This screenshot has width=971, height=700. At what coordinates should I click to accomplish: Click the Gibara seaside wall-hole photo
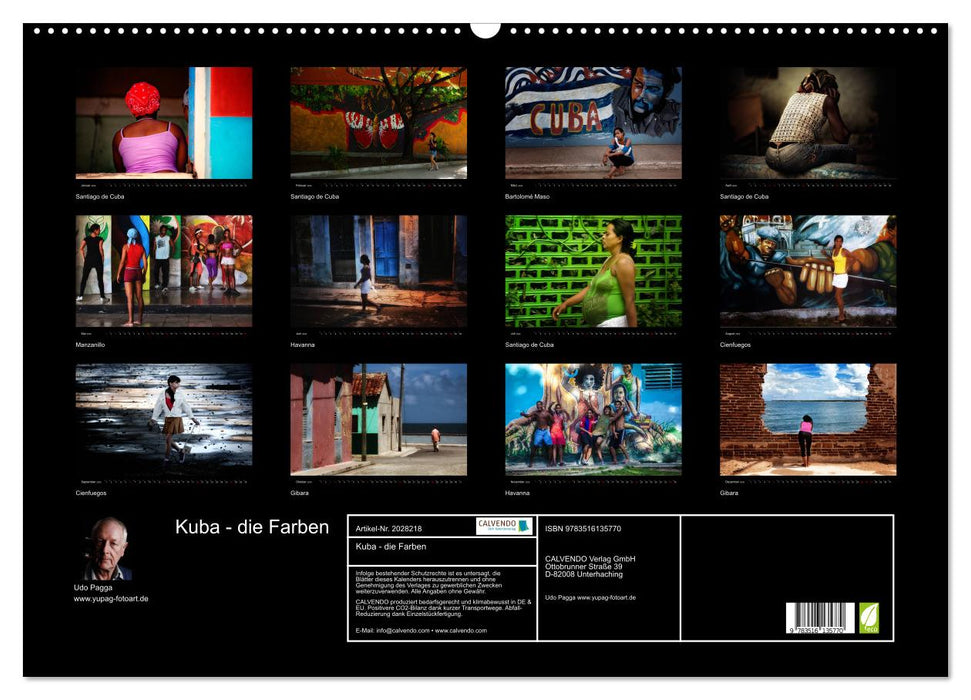coord(810,420)
